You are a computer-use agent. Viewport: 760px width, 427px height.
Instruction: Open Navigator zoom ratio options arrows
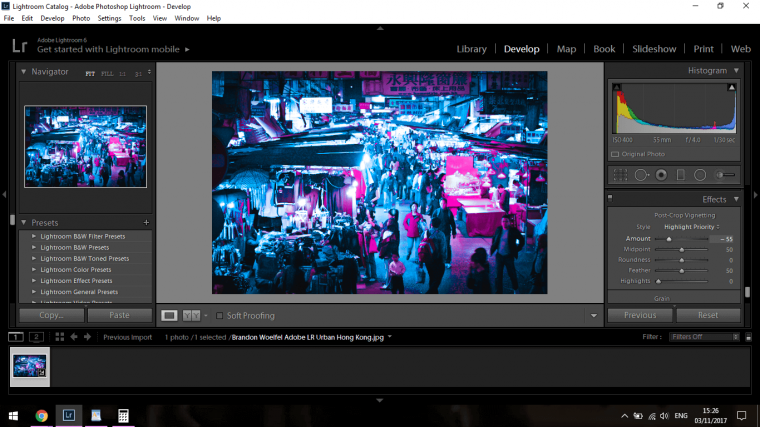pyautogui.click(x=149, y=72)
